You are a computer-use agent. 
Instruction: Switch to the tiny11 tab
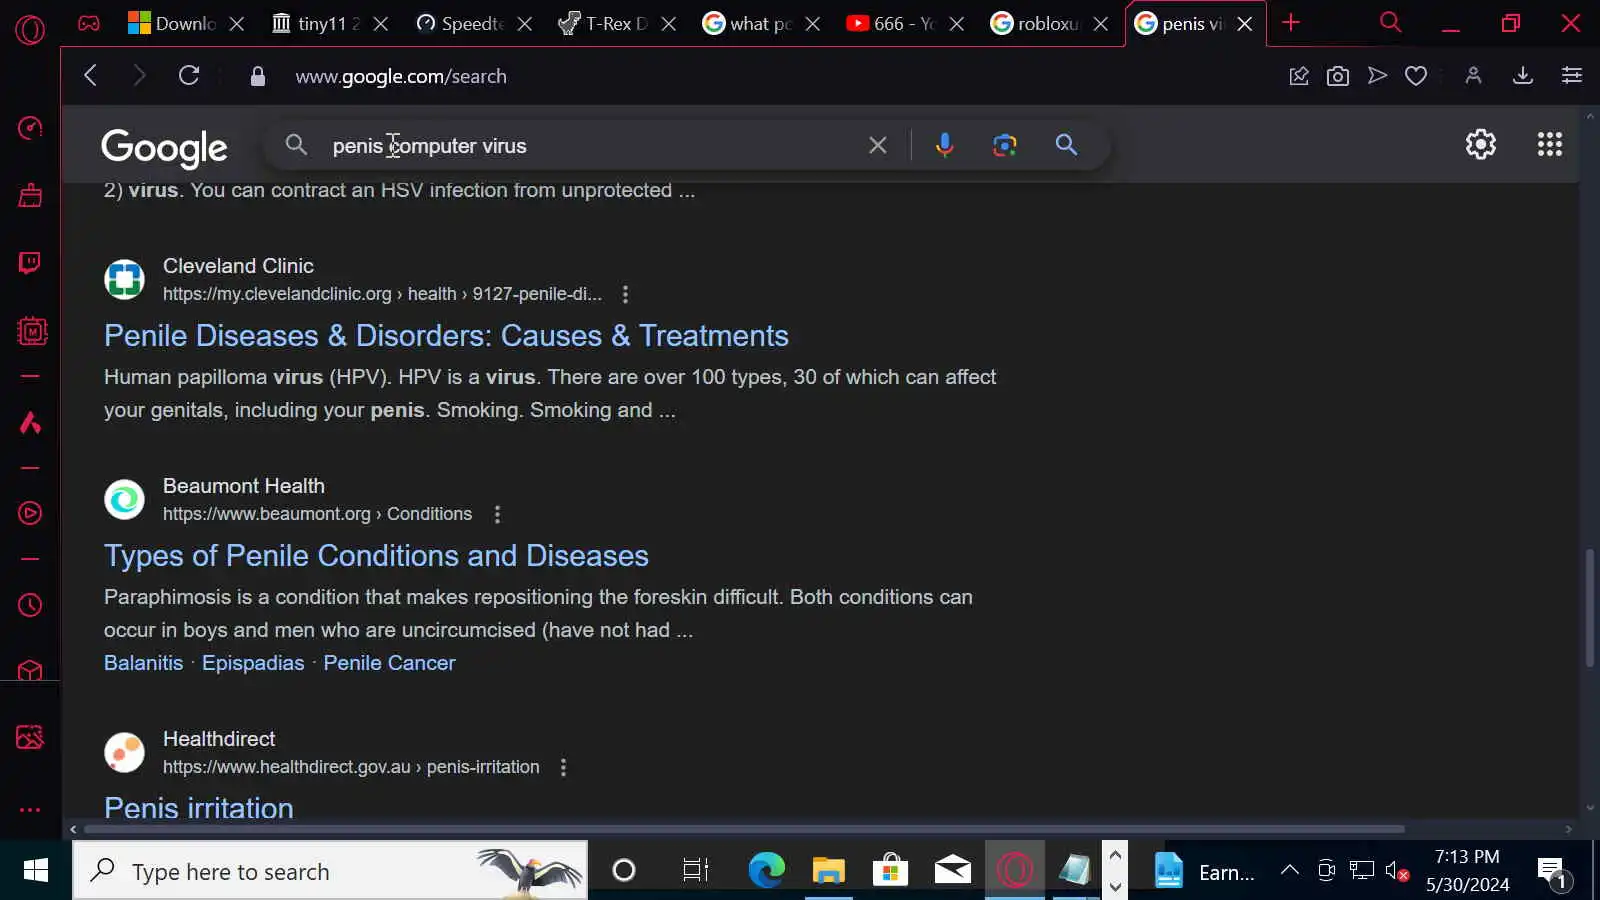coord(316,23)
